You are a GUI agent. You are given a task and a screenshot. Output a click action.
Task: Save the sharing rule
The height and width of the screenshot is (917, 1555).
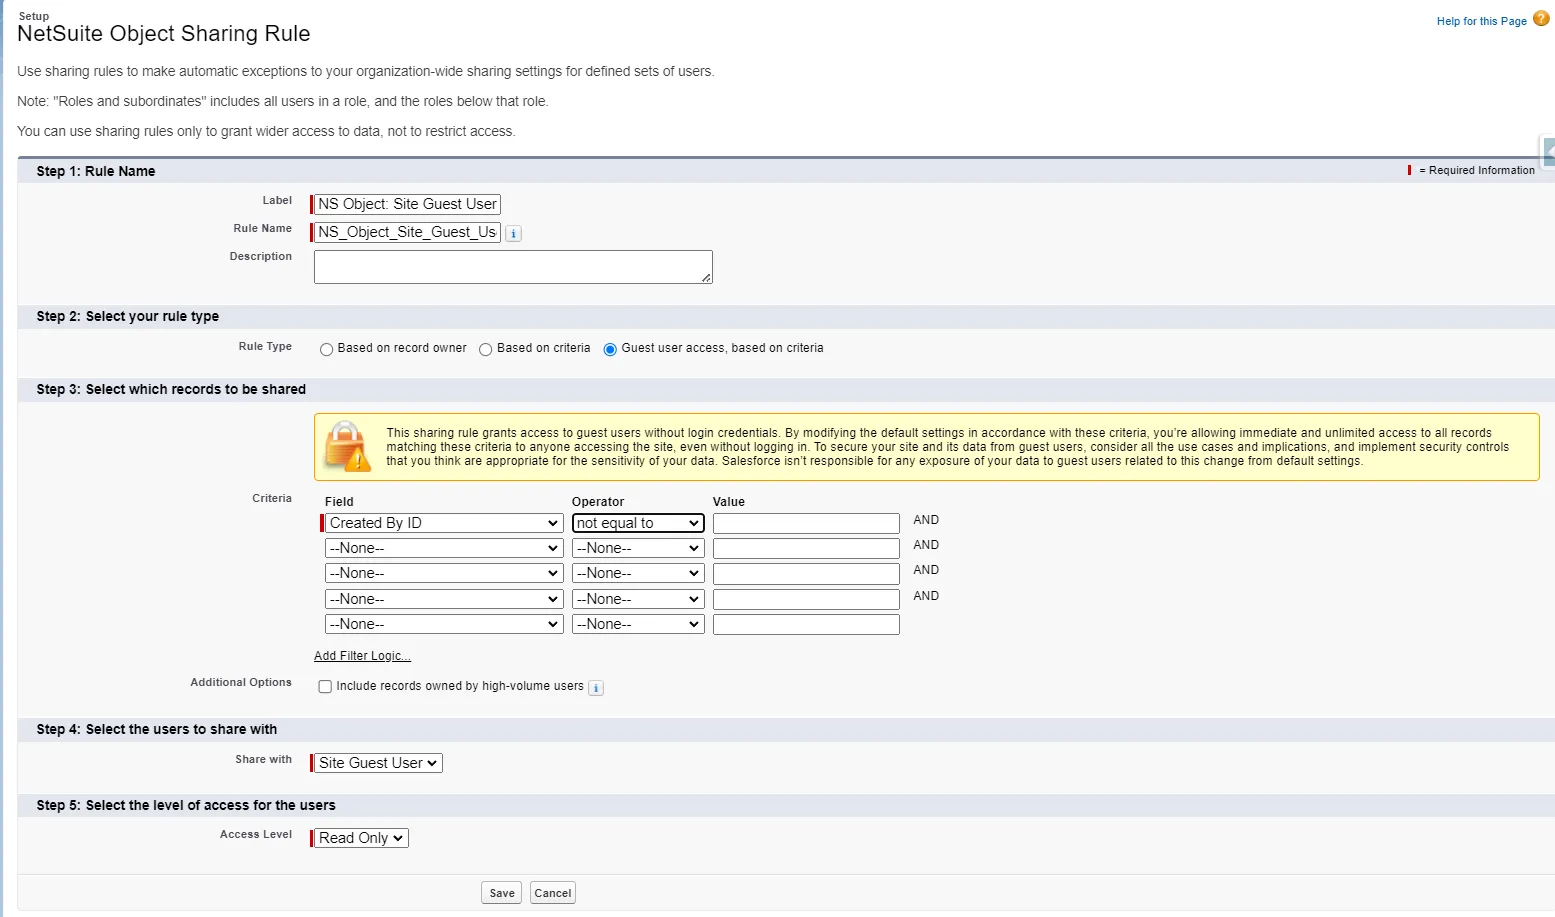(502, 893)
